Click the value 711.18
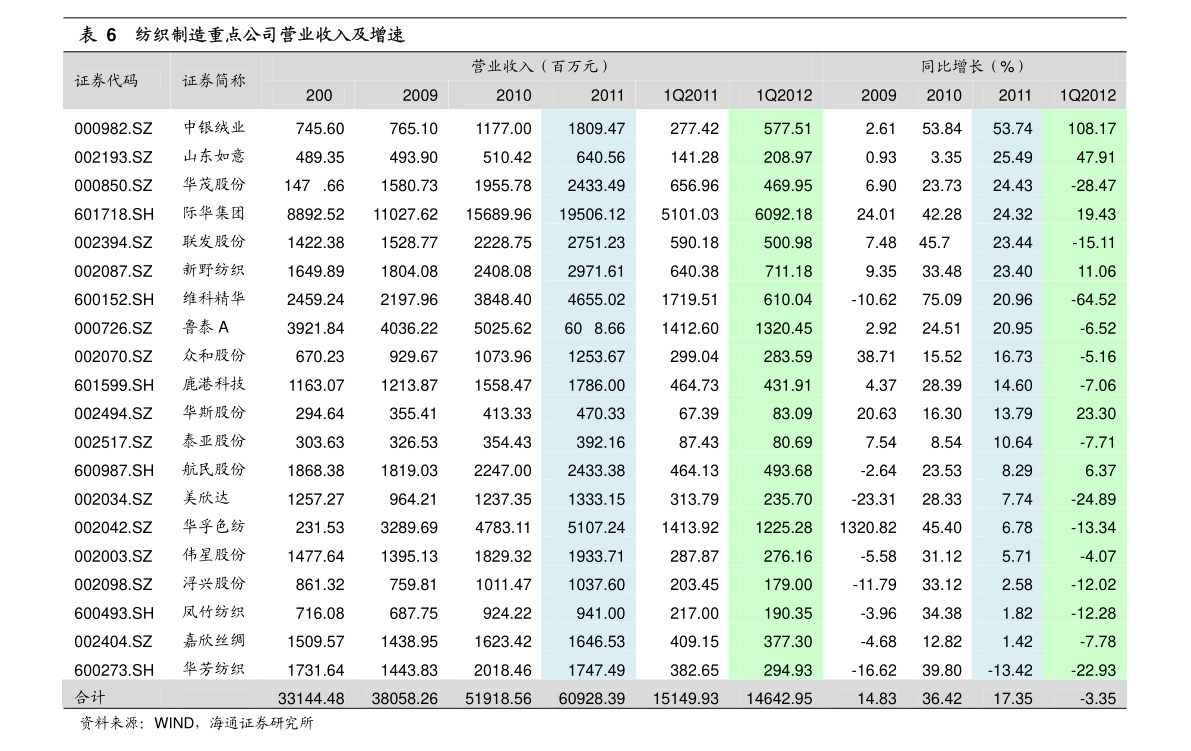1191x751 pixels. point(788,271)
